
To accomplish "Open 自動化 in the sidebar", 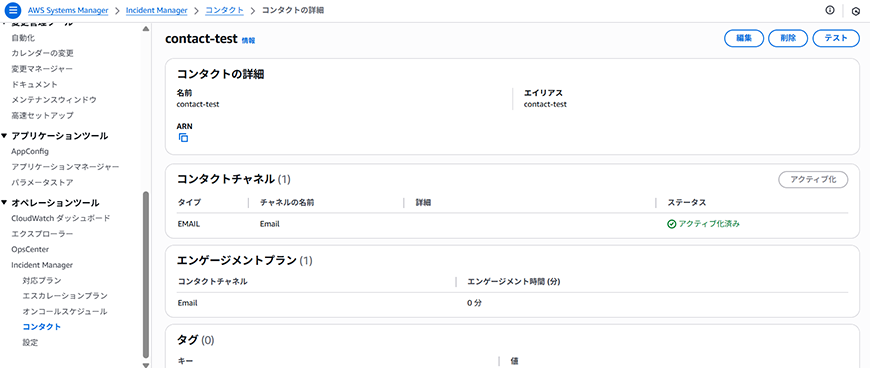I will (23, 38).
